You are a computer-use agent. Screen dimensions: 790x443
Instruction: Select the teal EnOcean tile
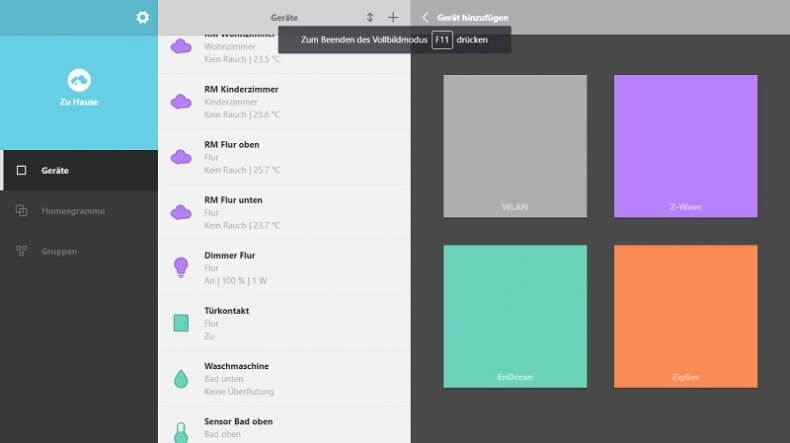(x=515, y=315)
